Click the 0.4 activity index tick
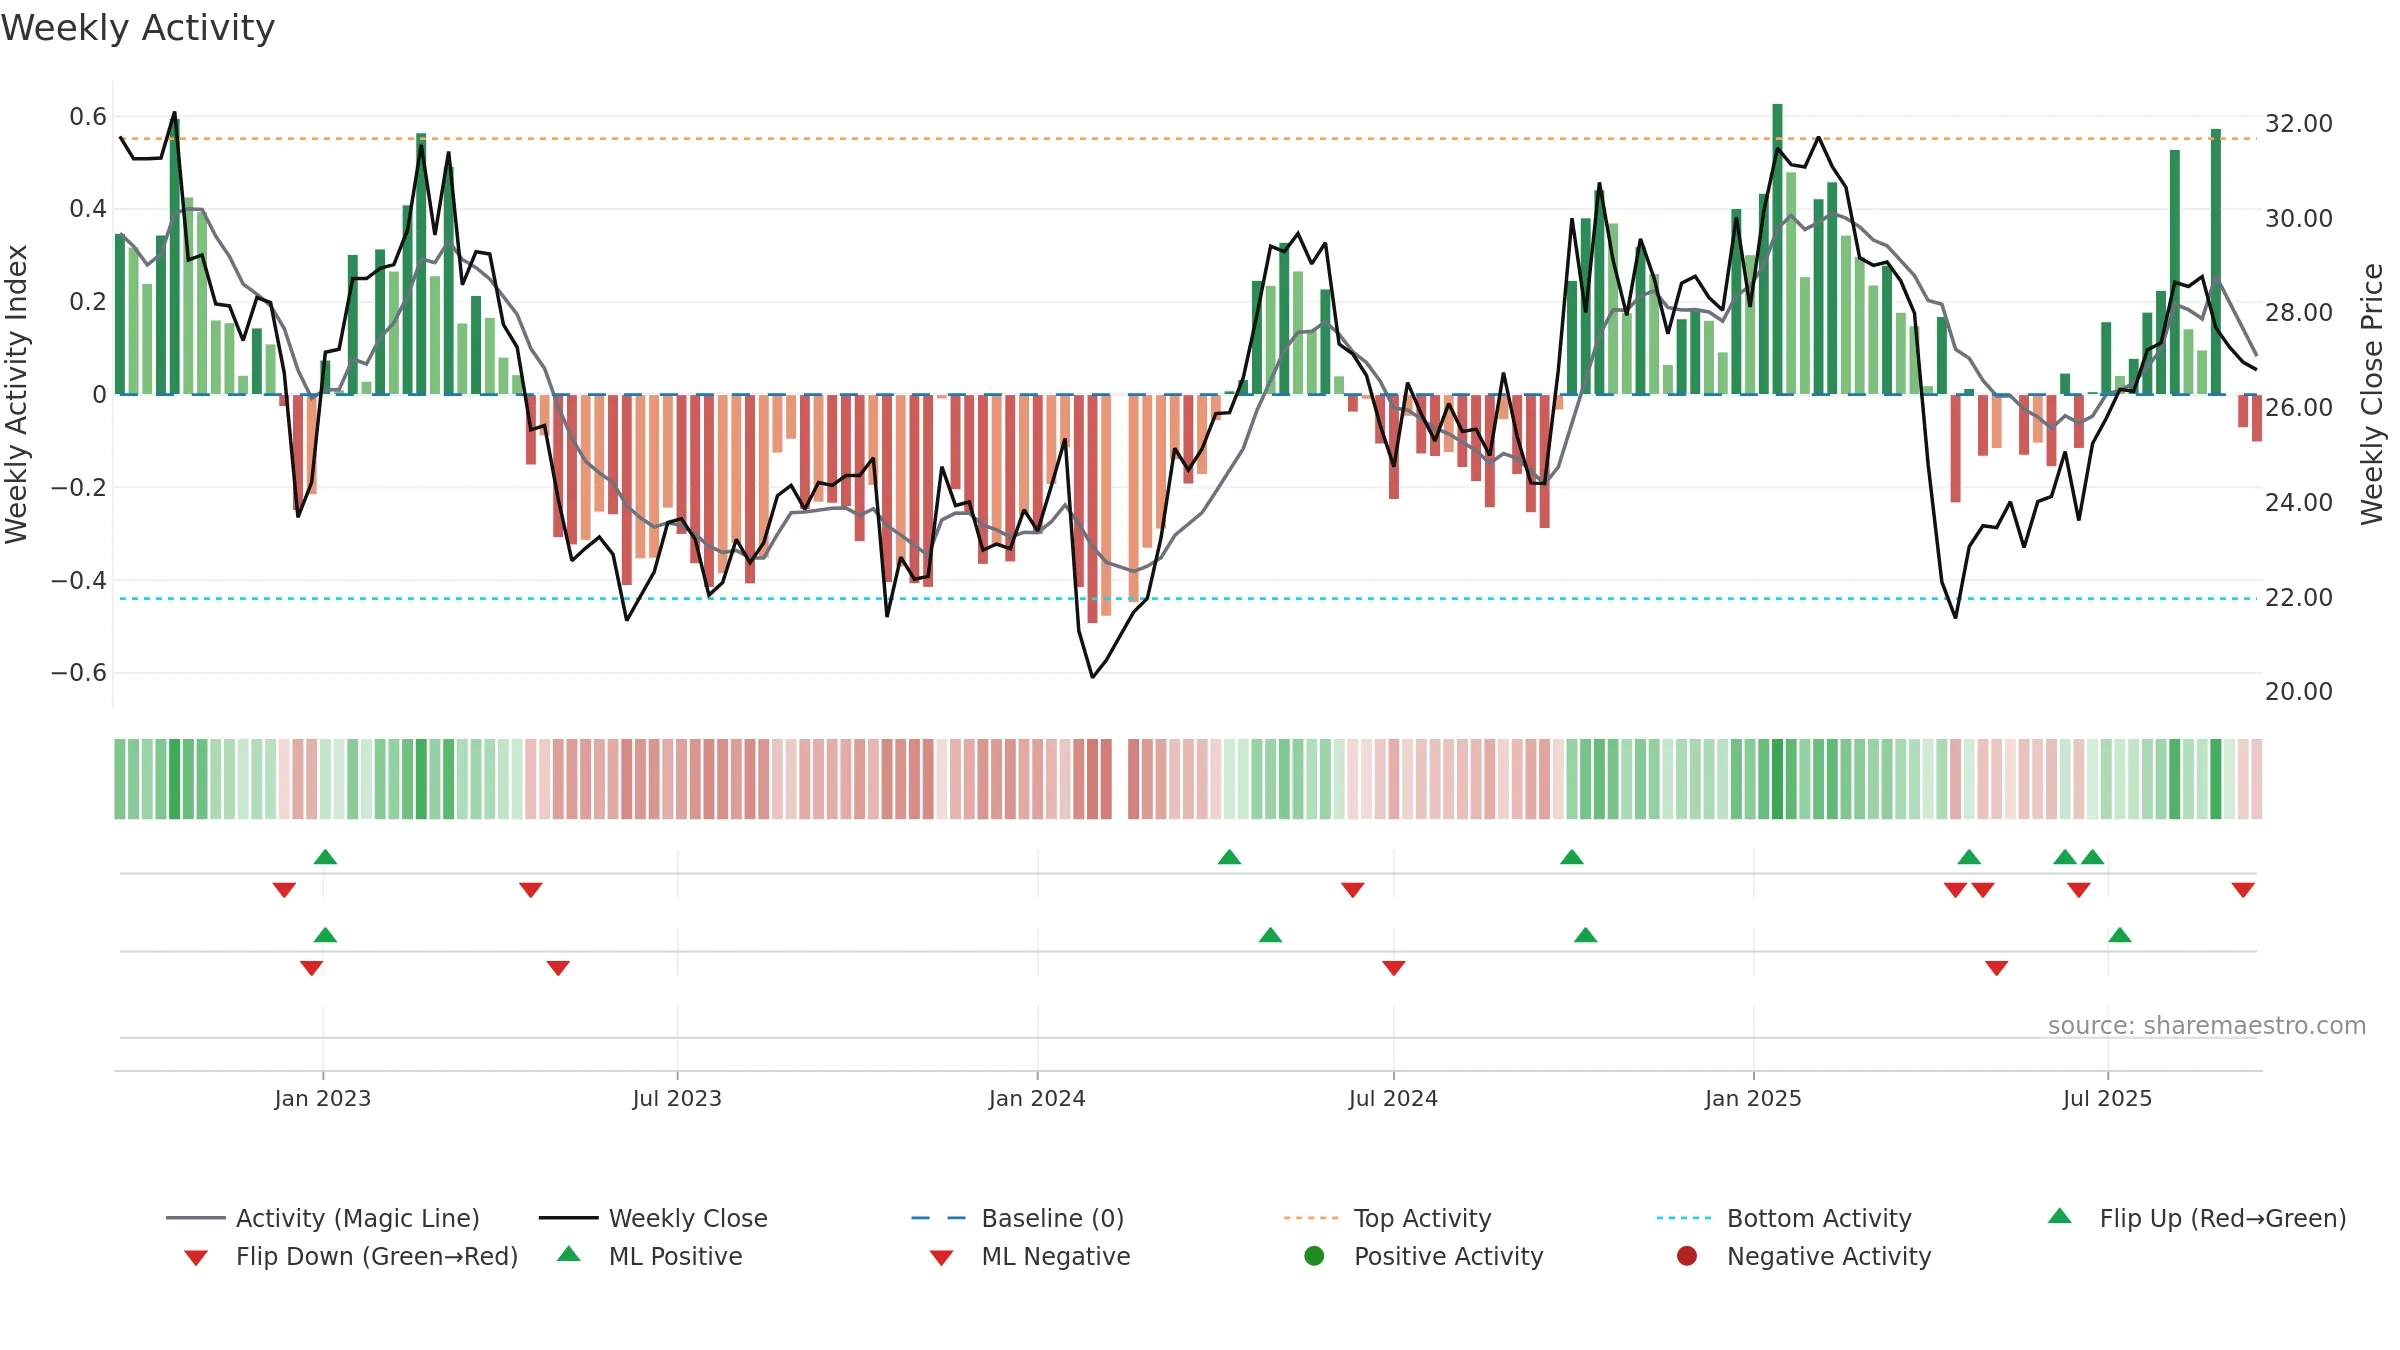2400x1350 pixels. 87,209
